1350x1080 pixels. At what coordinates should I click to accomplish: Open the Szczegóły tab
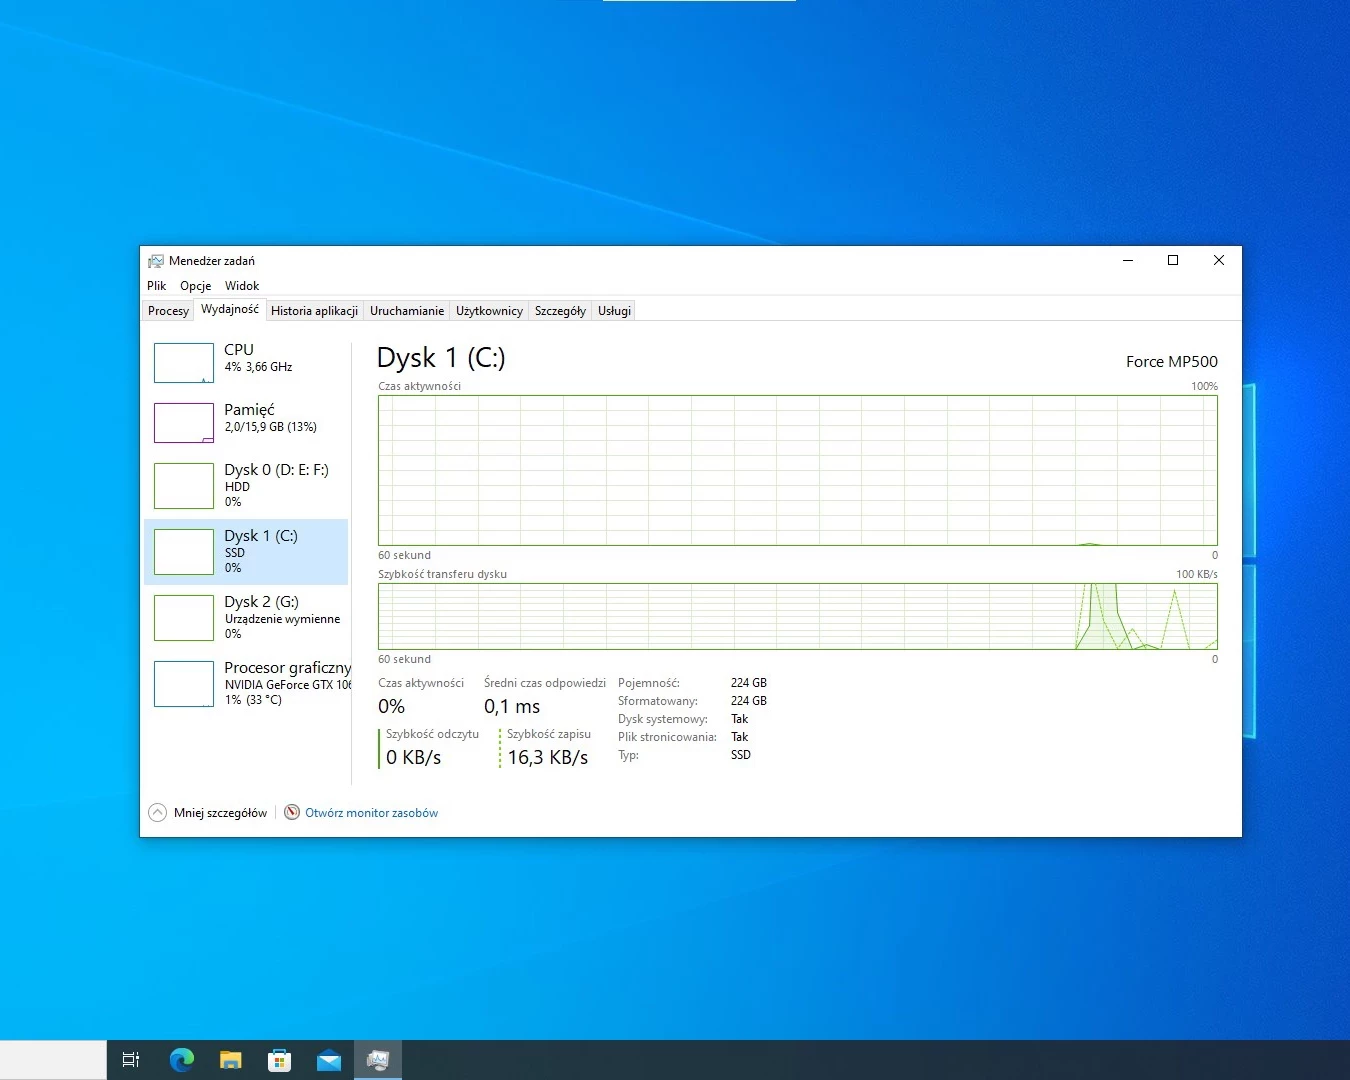(560, 311)
